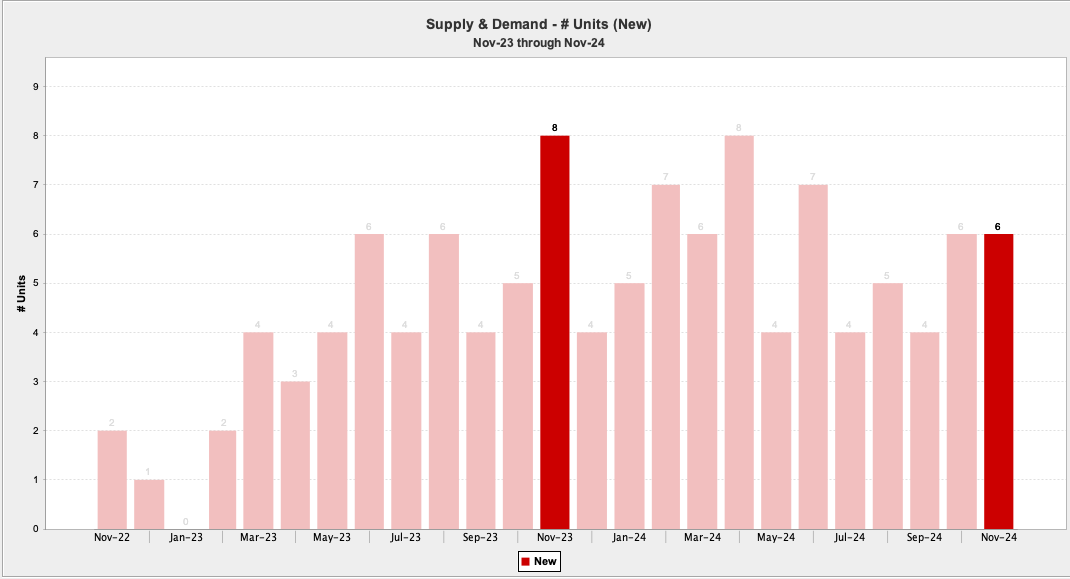Click the 9 tick on the y-axis

(x=35, y=86)
